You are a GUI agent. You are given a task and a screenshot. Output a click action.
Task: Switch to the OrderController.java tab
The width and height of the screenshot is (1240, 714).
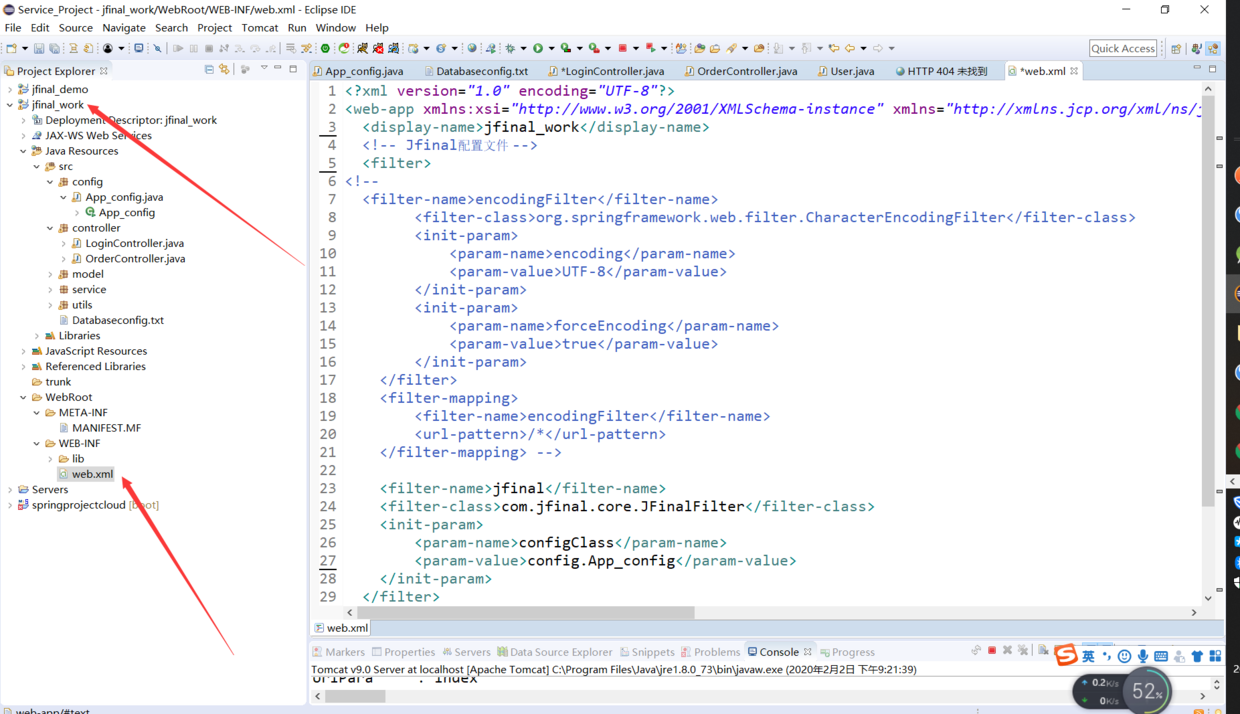tap(747, 71)
